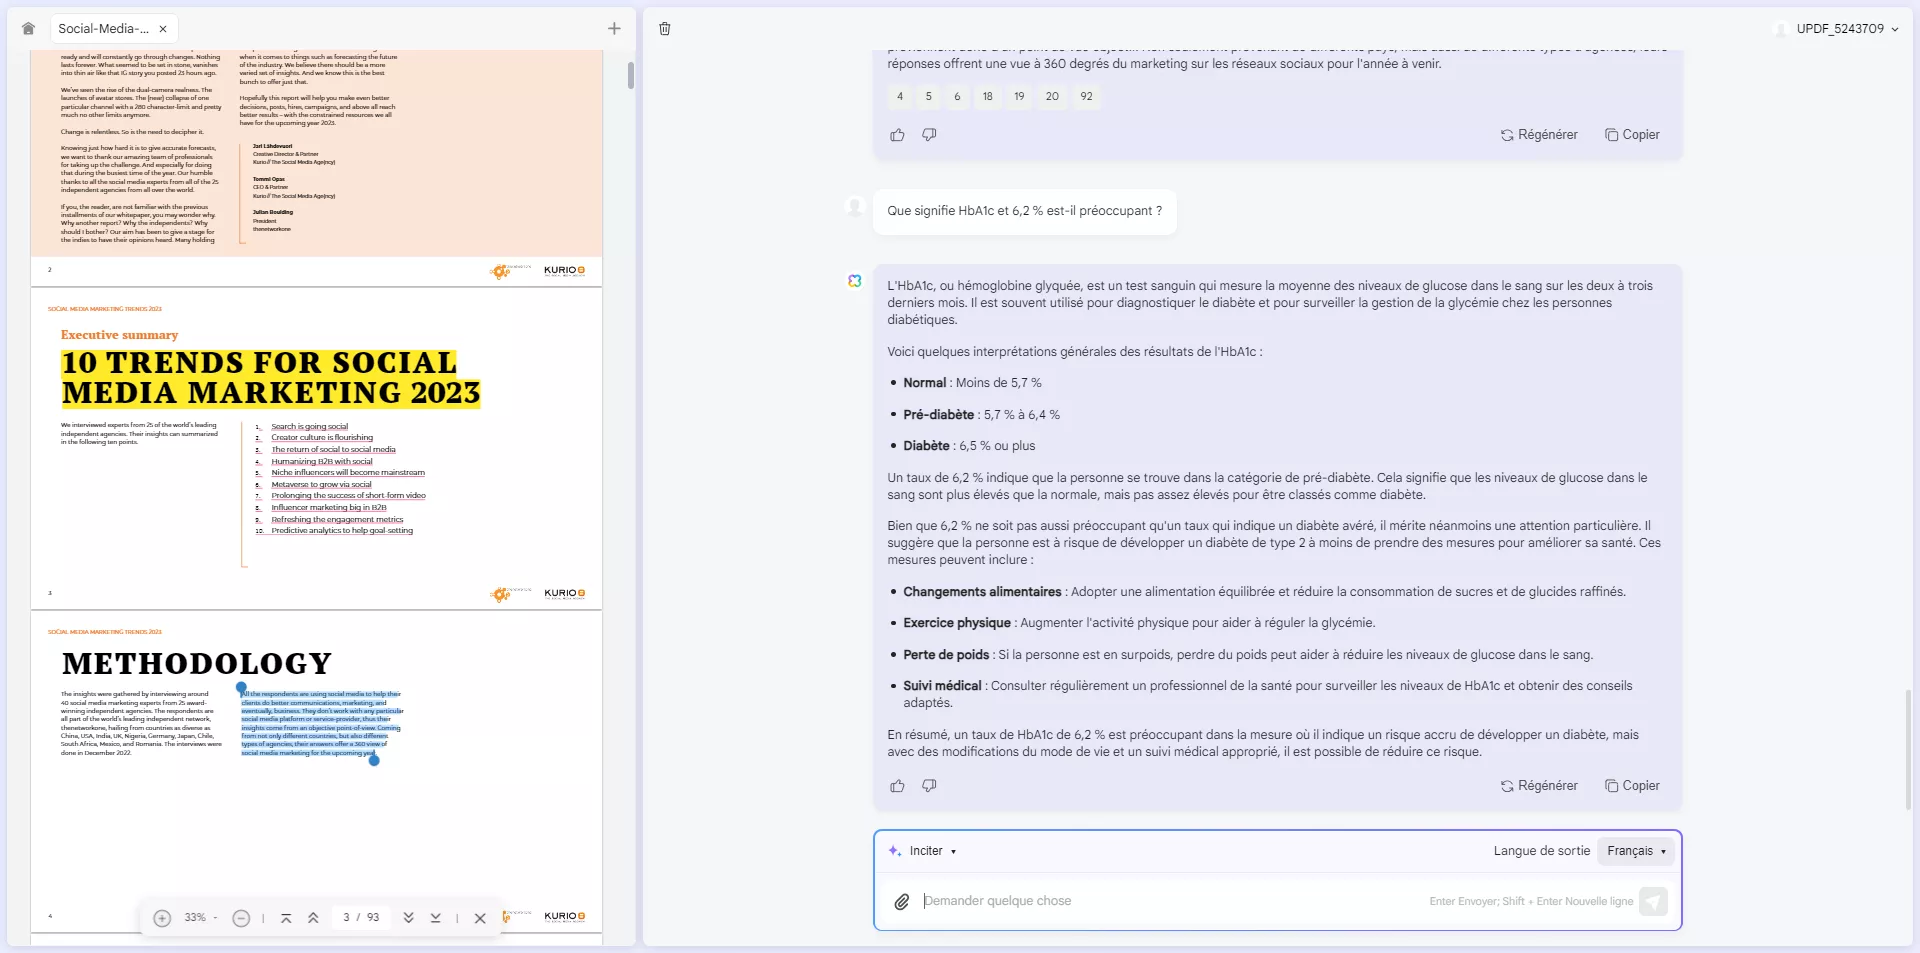
Task: Copy the HbA1c answer
Action: point(1632,786)
